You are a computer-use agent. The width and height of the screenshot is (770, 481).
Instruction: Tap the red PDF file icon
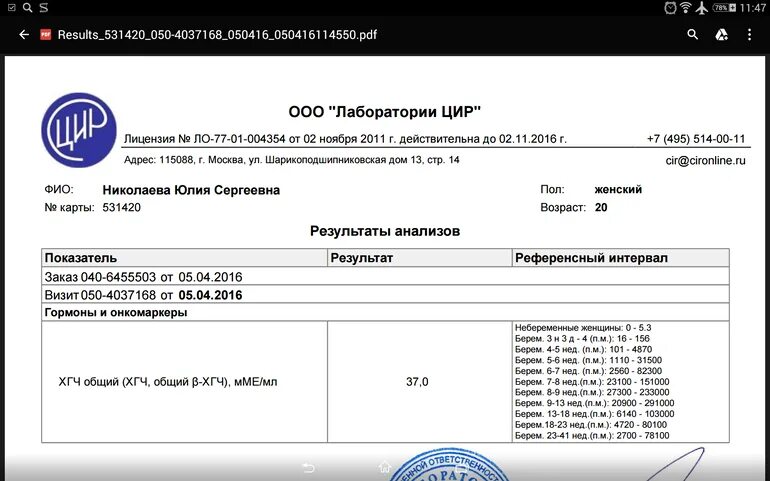(46, 34)
